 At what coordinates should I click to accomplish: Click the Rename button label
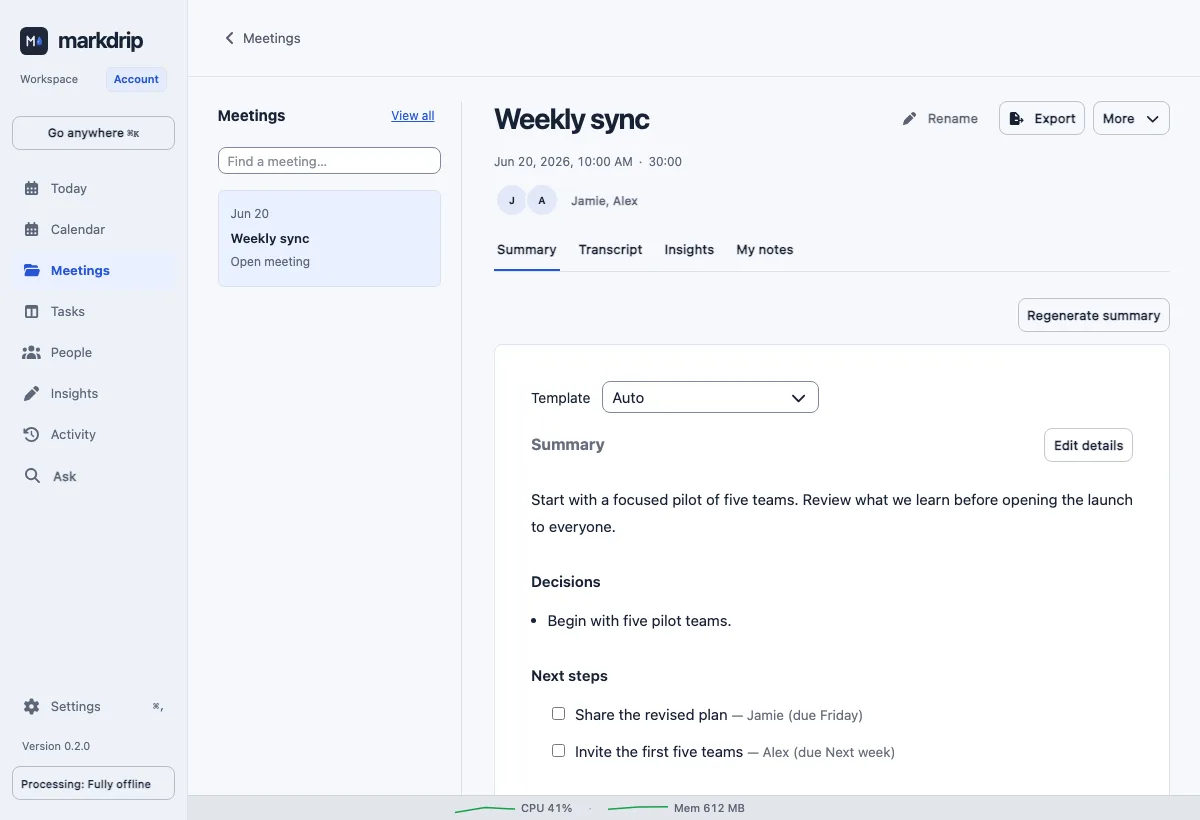pos(953,118)
